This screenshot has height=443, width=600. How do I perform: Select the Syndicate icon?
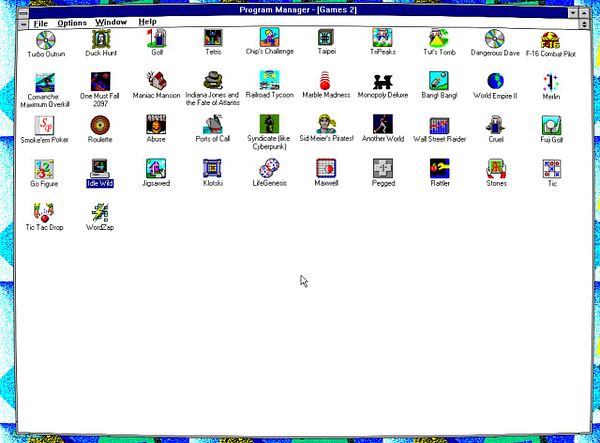(x=269, y=124)
